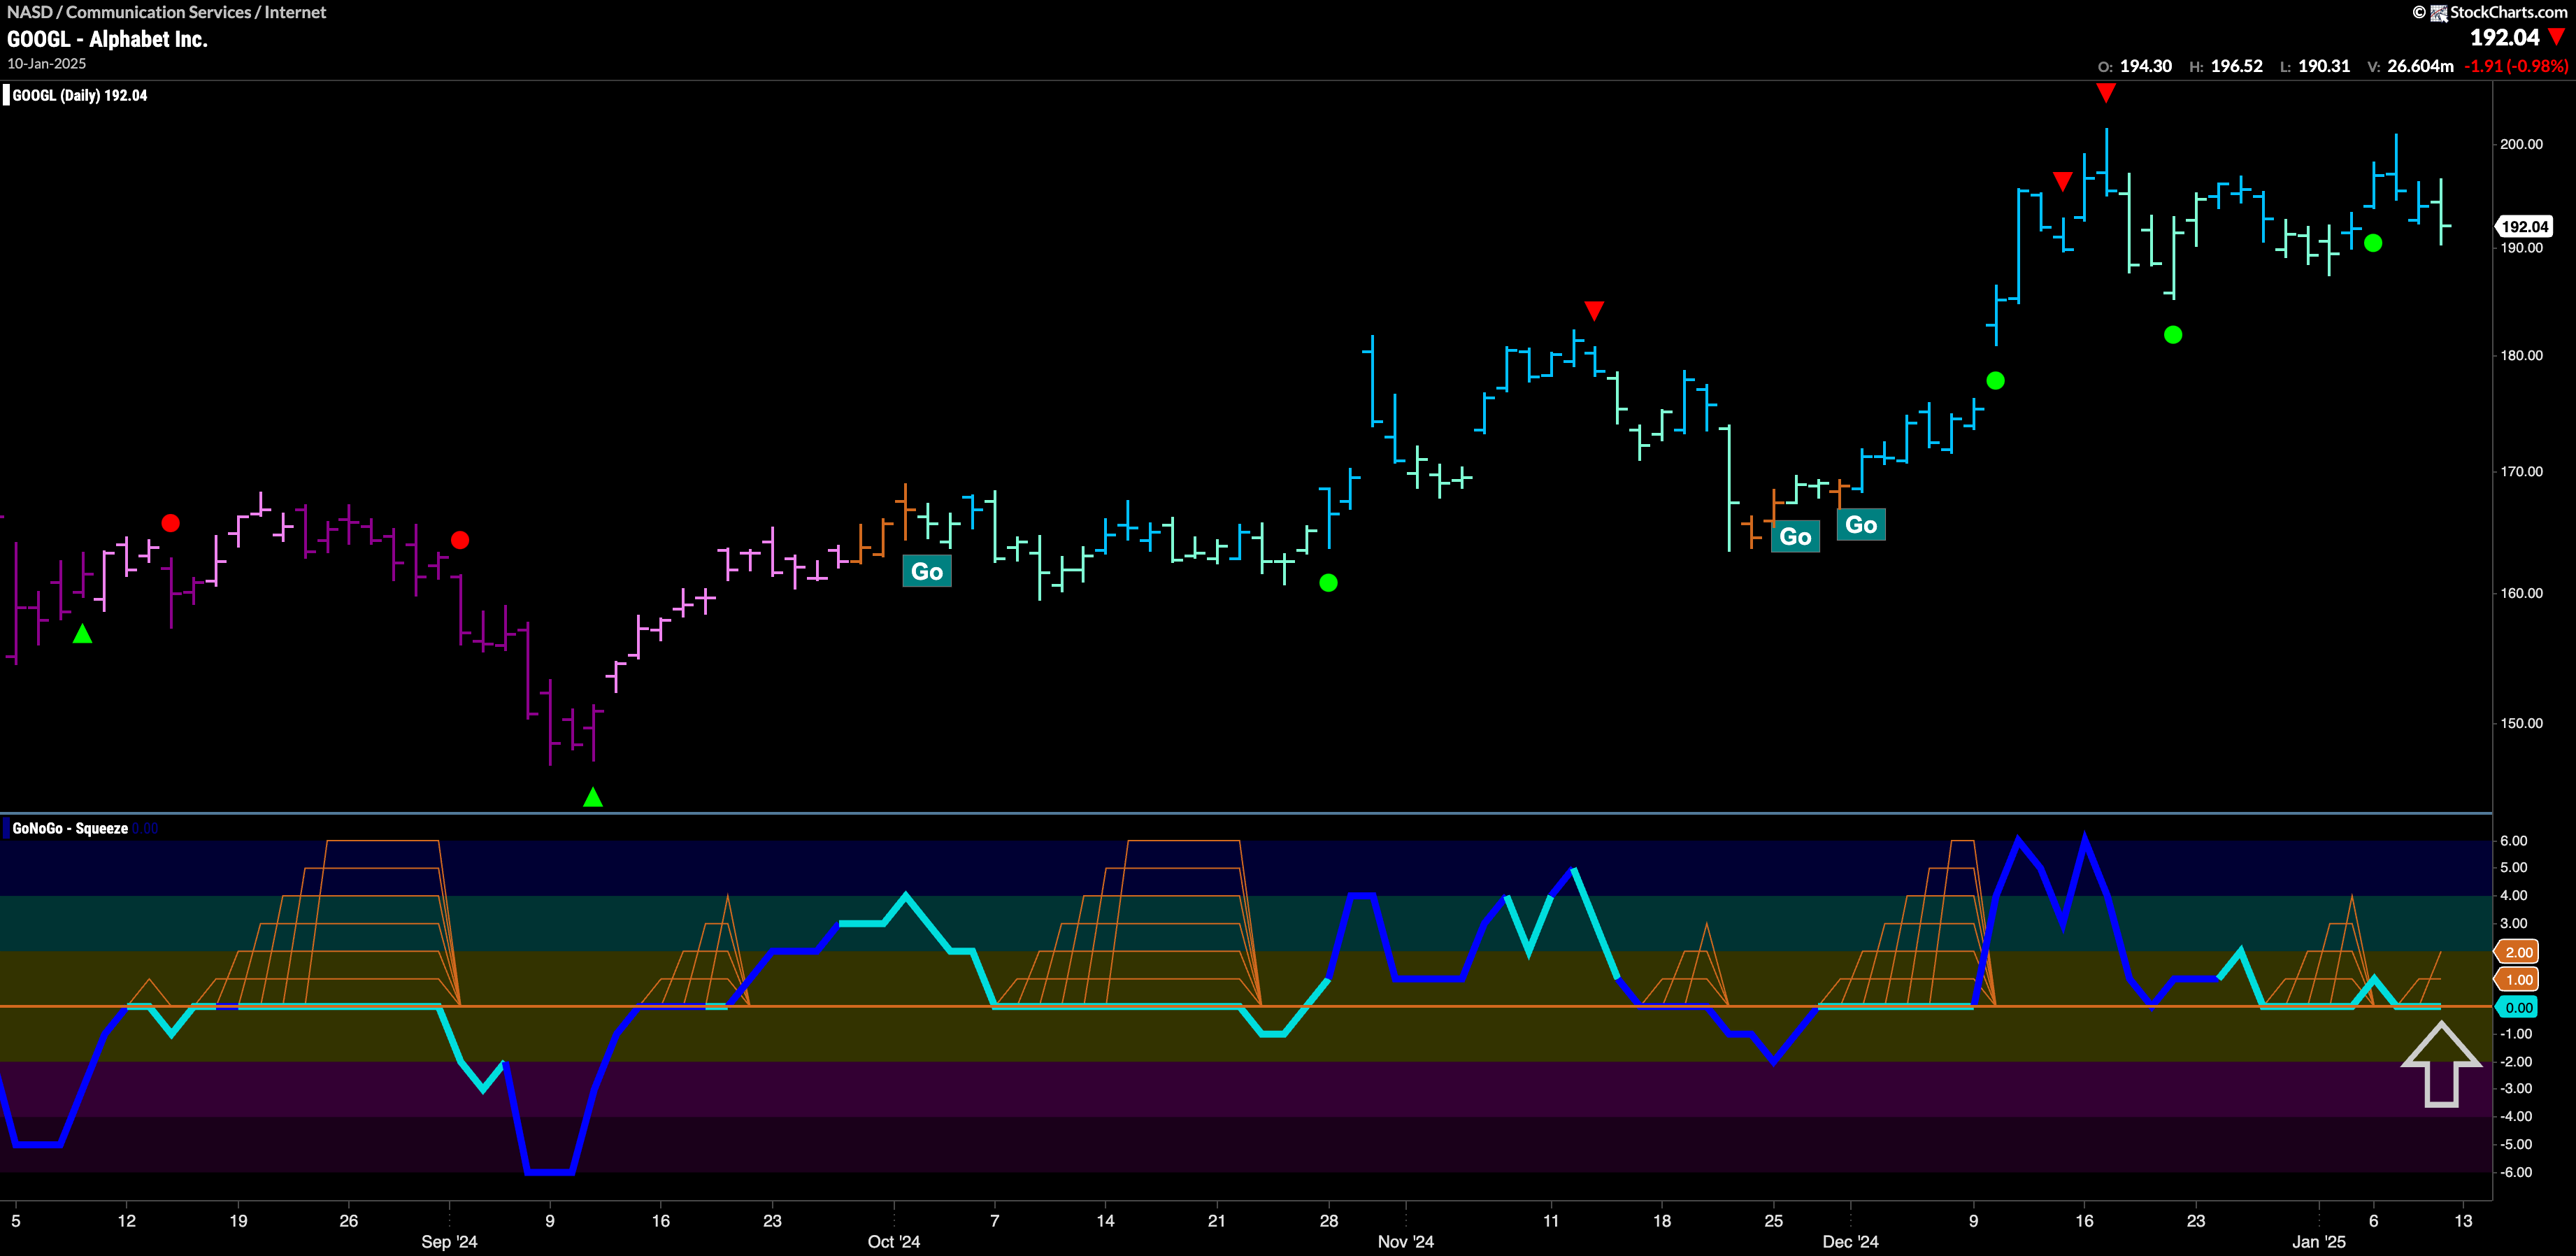Click the red down-triangle above December peak
The width and height of the screenshot is (2576, 1256).
2106,93
